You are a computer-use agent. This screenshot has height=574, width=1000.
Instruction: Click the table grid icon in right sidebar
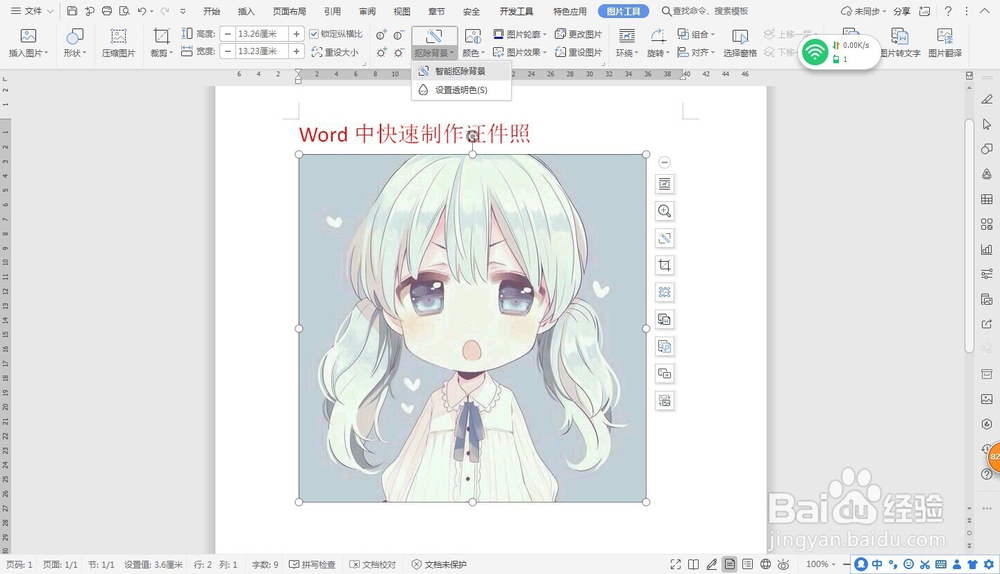tap(987, 199)
